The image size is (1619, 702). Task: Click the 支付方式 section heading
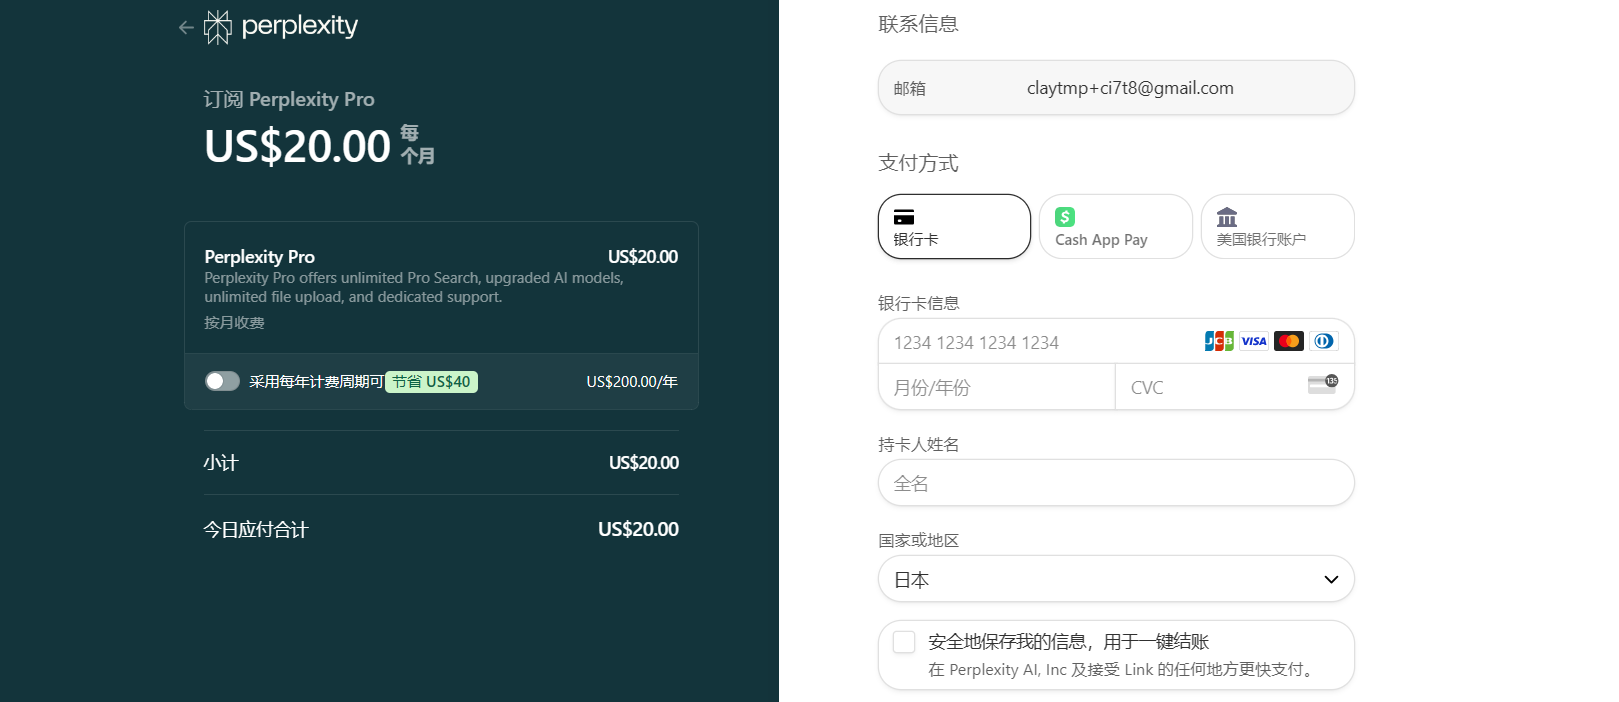tap(919, 163)
